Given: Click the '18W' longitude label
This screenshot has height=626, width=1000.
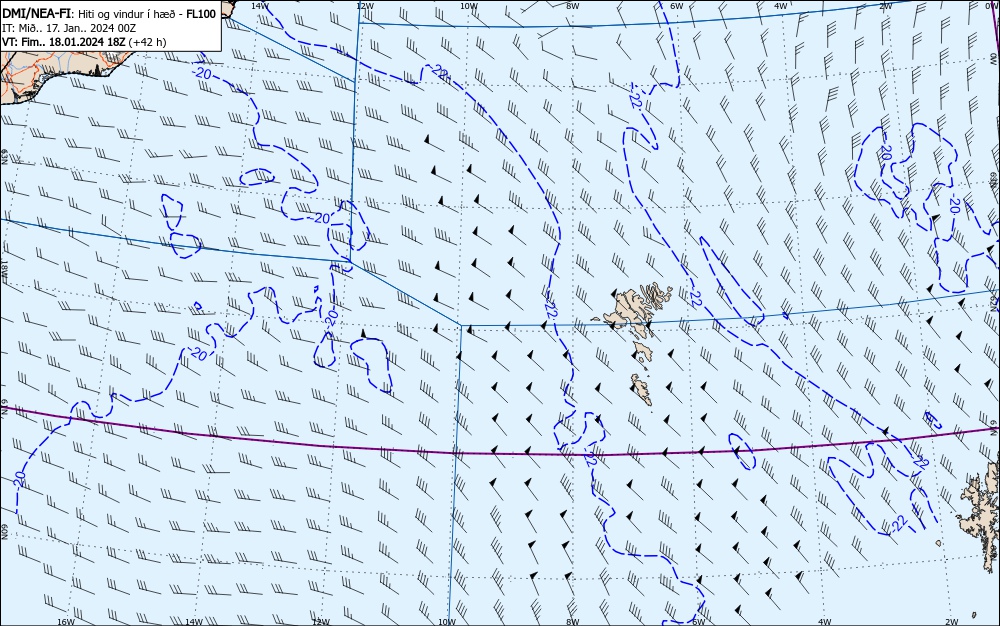Looking at the screenshot, I should 4,268.
